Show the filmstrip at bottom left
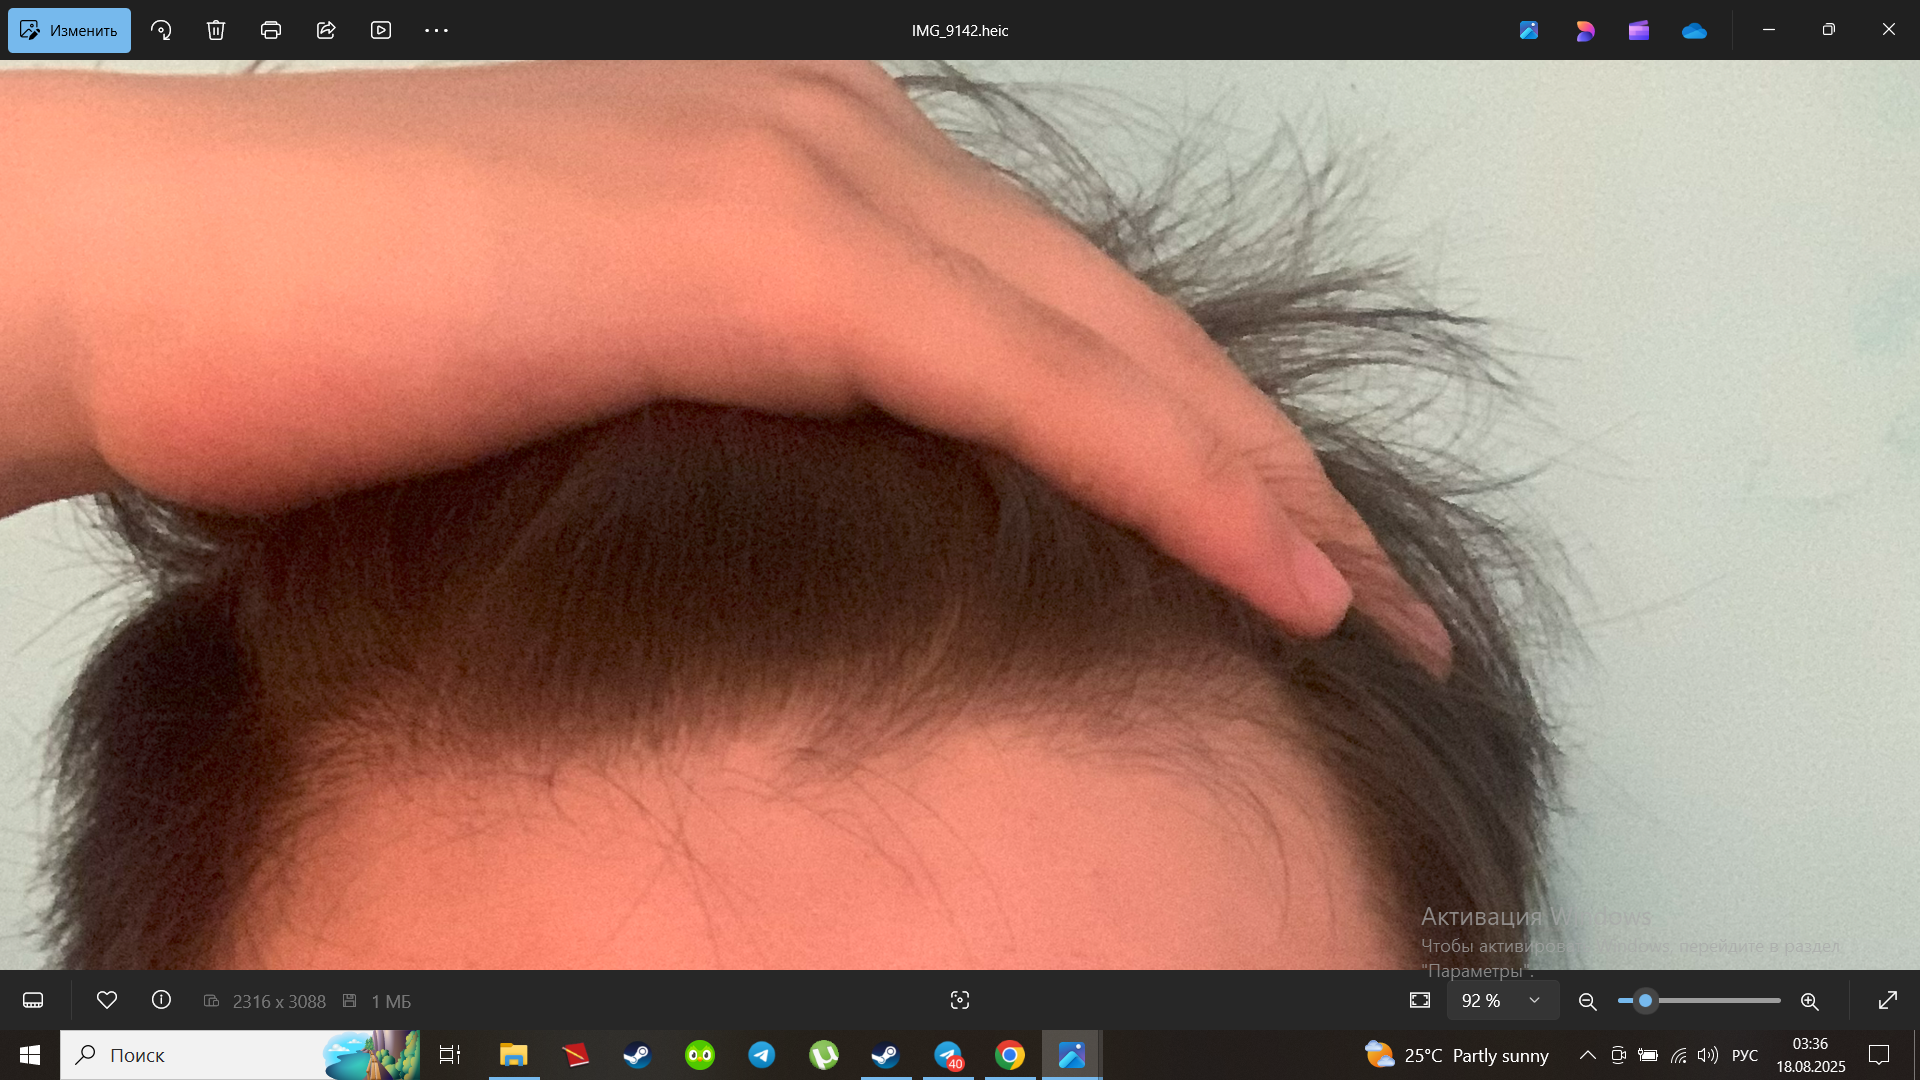1920x1080 pixels. 33,1000
